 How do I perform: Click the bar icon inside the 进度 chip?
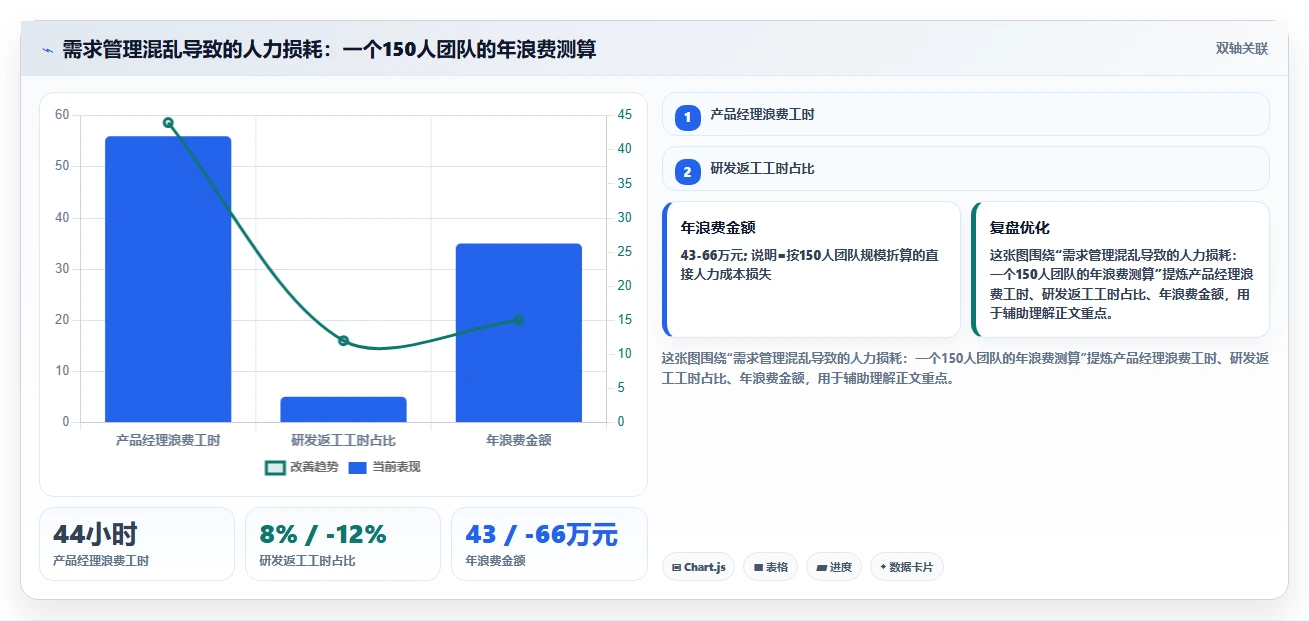(x=822, y=567)
